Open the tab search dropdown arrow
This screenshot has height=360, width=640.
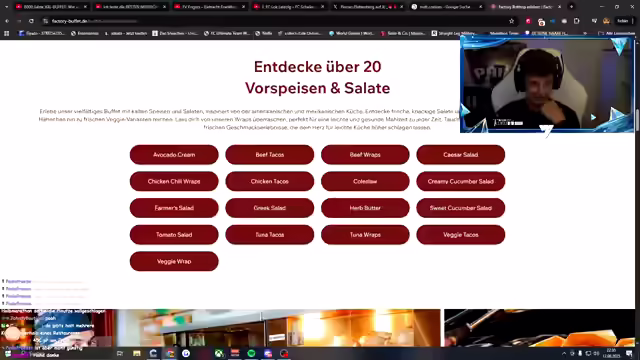coord(7,7)
